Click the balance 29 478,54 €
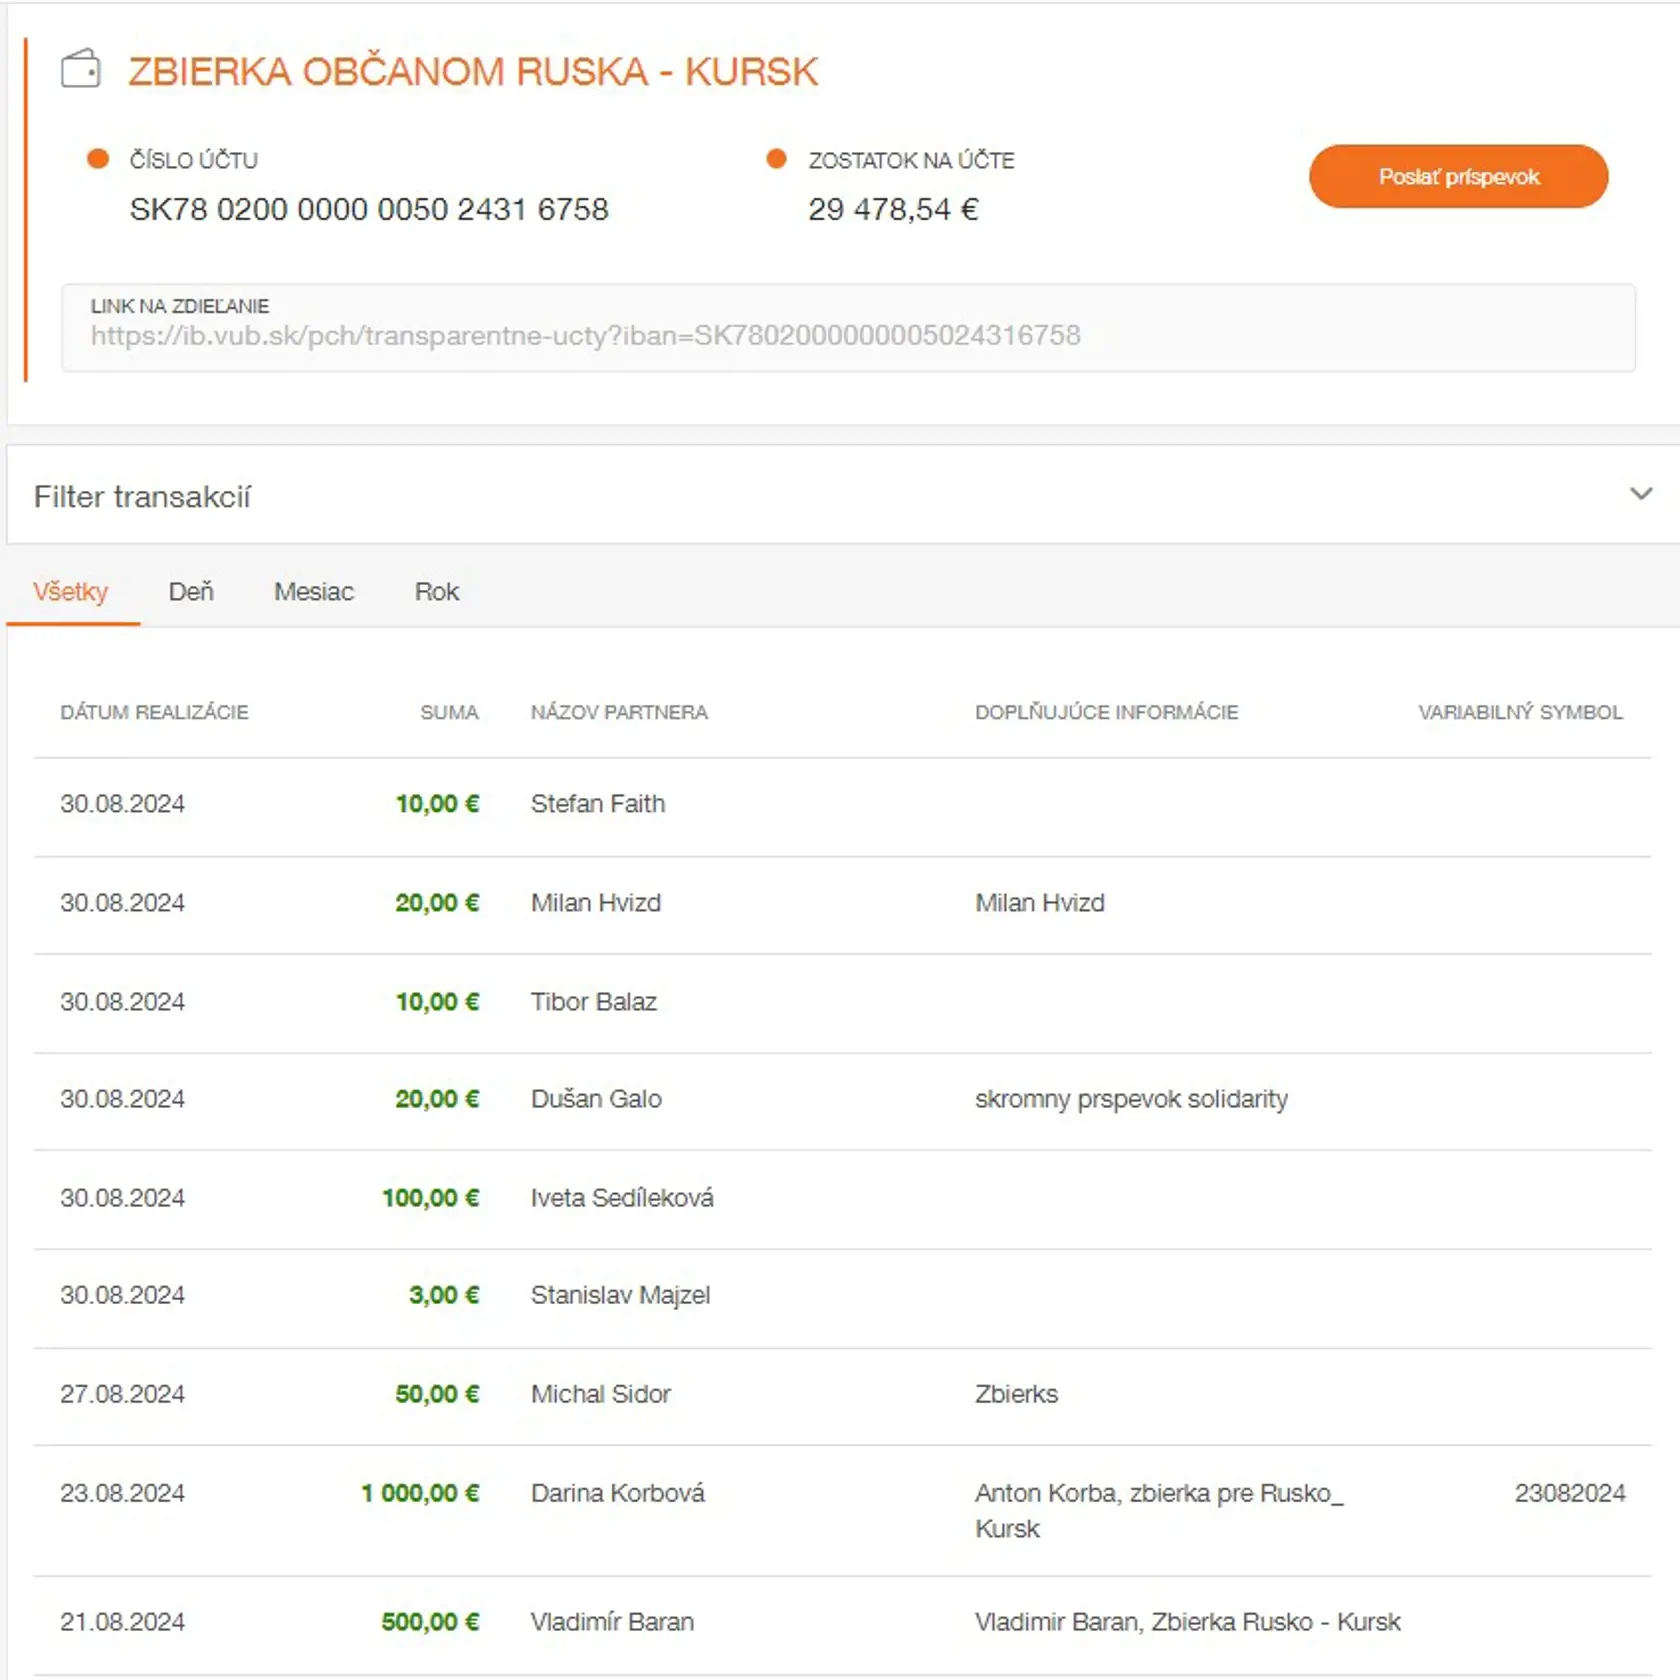This screenshot has width=1680, height=1680. click(893, 210)
